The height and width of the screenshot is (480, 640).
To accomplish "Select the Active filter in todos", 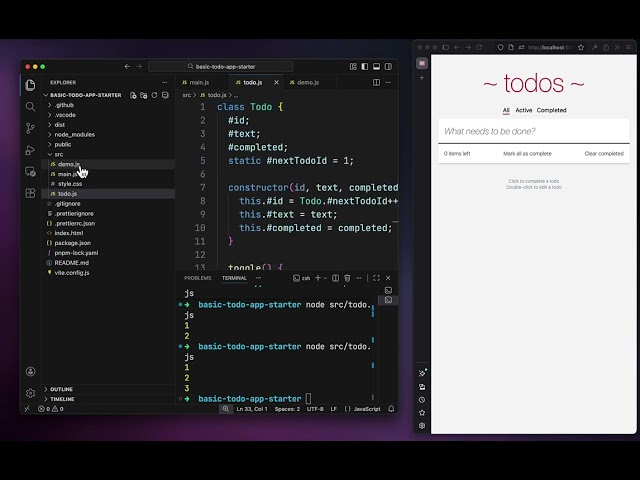I will (x=523, y=110).
